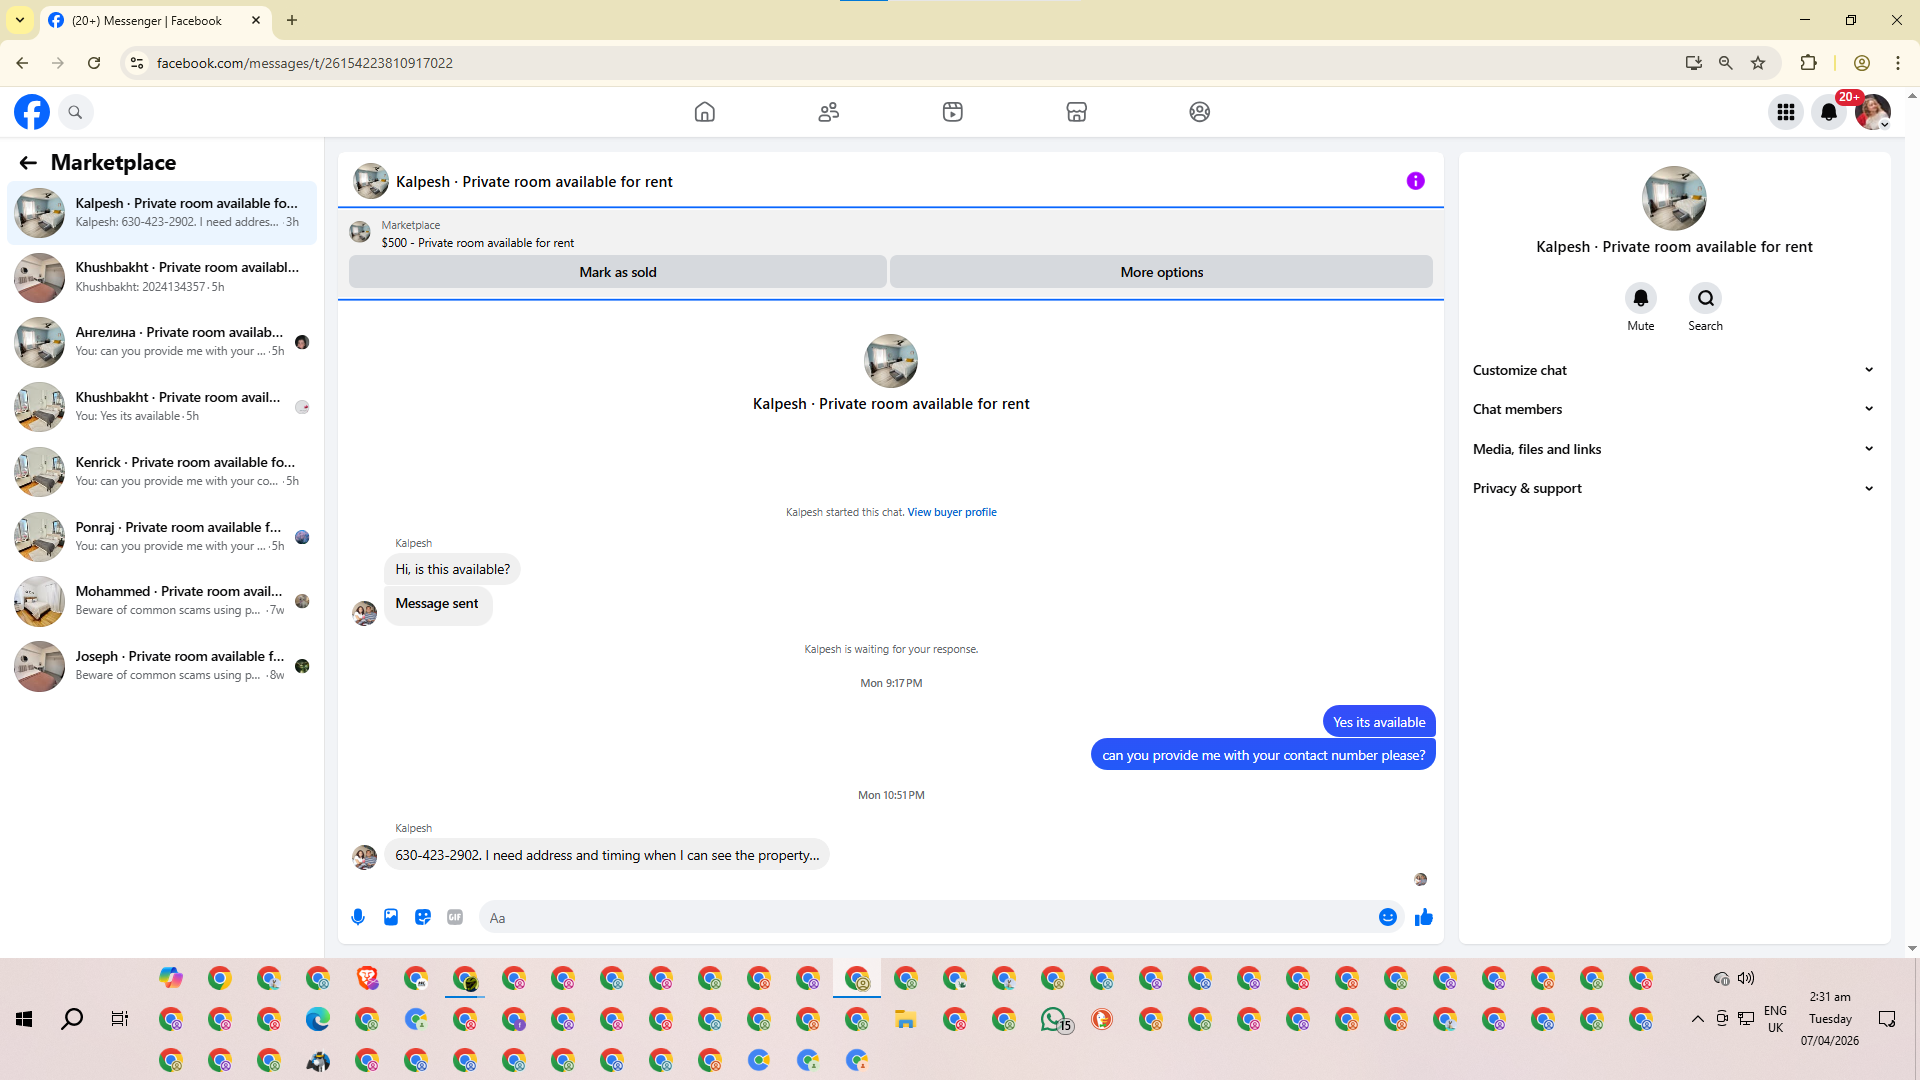Click the 'Hi, is this available?' message

click(x=452, y=570)
